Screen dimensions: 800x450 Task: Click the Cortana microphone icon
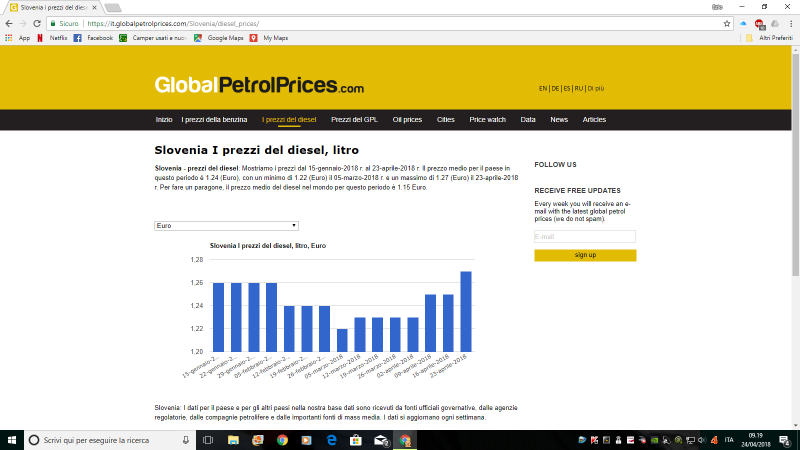click(x=186, y=440)
